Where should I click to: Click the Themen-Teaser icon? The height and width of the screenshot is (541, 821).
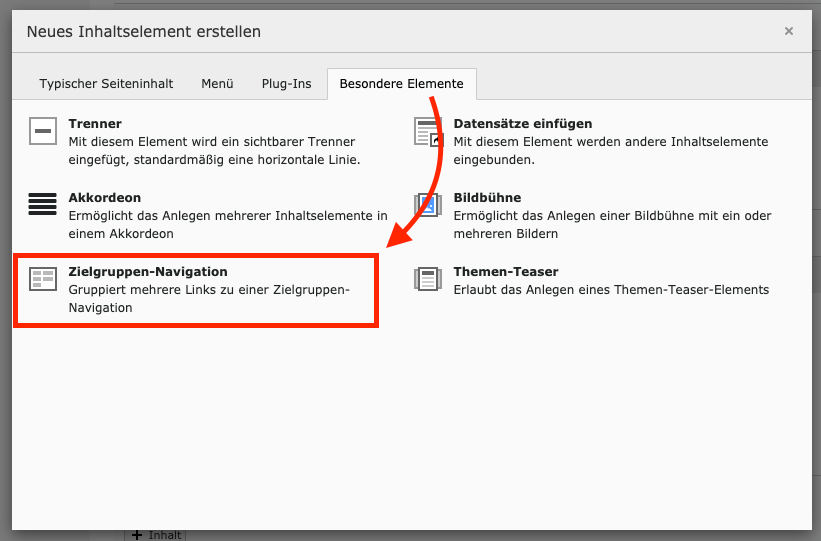click(x=428, y=279)
